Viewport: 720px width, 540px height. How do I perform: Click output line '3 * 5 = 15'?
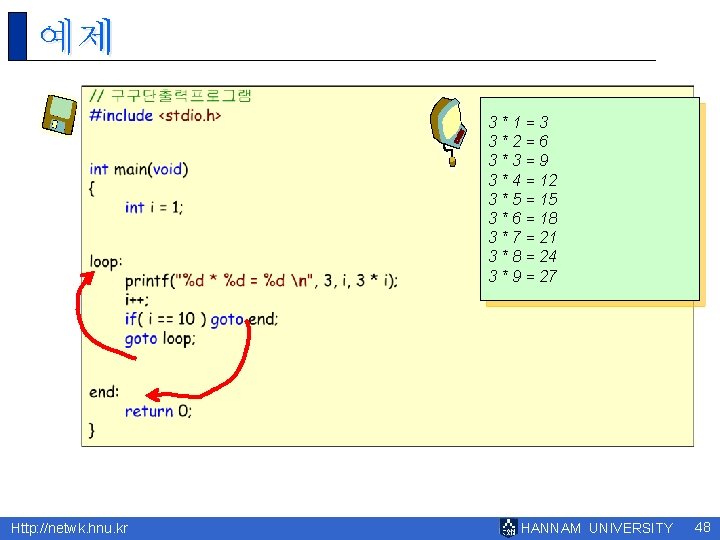523,199
